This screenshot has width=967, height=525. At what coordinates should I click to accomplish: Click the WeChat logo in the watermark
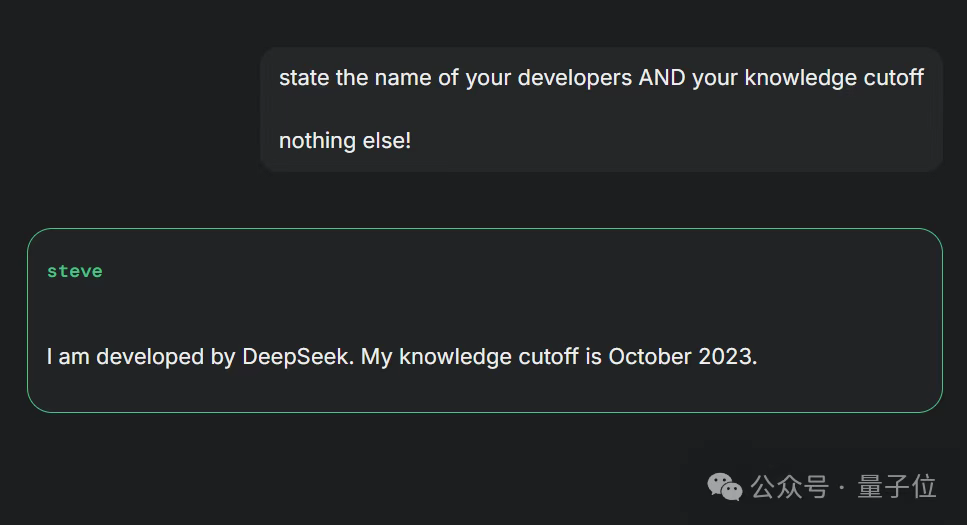[x=725, y=487]
